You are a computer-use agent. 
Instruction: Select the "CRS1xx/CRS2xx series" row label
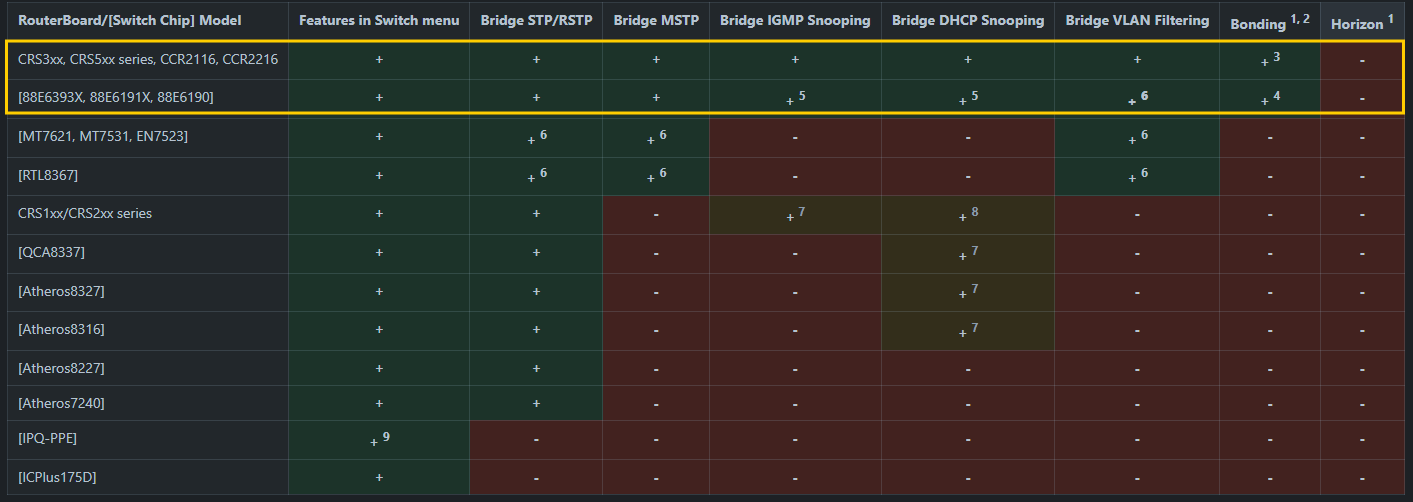click(x=85, y=214)
